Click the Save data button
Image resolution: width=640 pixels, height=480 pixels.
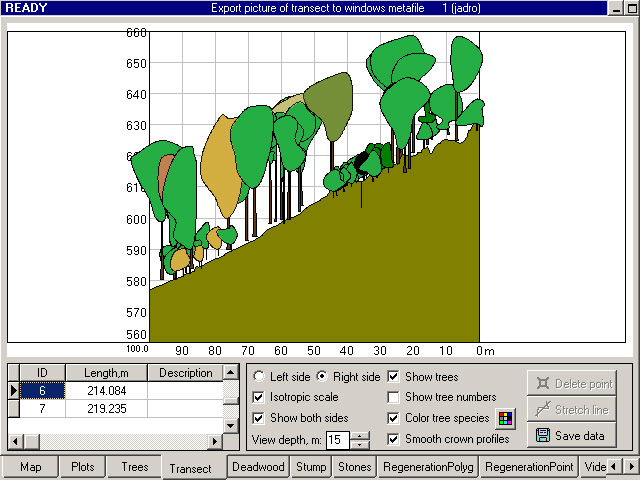pyautogui.click(x=571, y=436)
